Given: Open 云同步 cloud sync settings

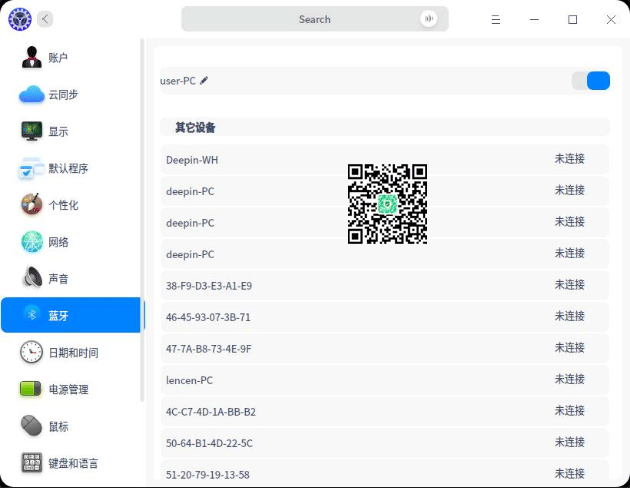Looking at the screenshot, I should click(71, 94).
